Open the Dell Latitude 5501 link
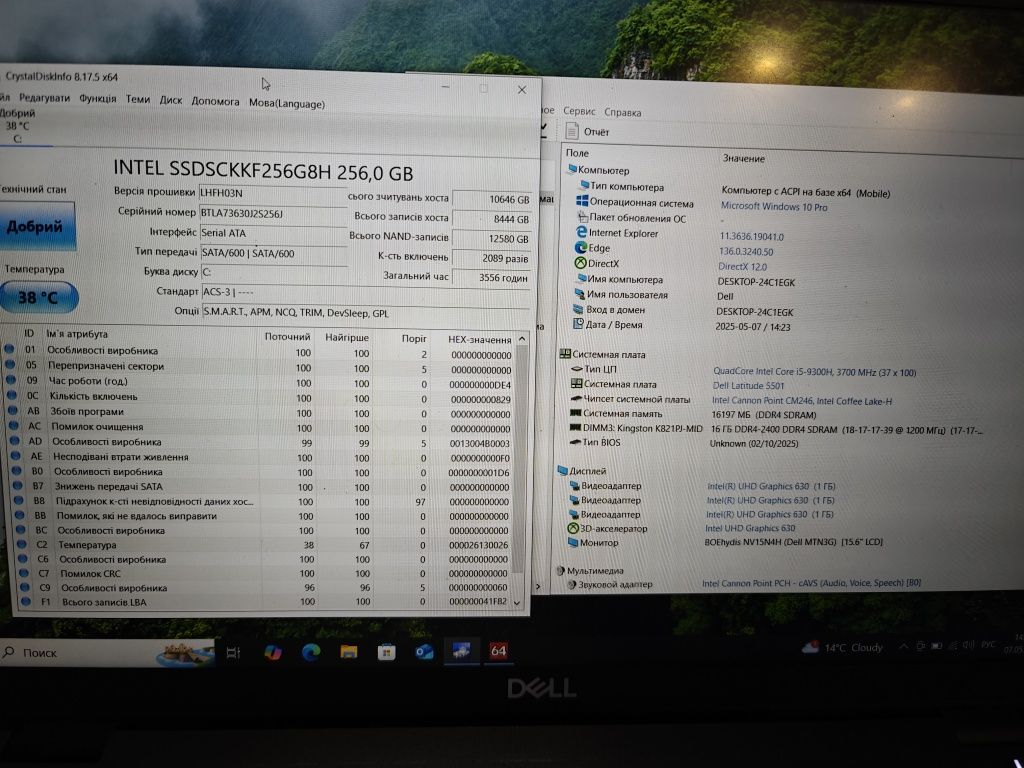This screenshot has width=1024, height=768. click(x=748, y=385)
